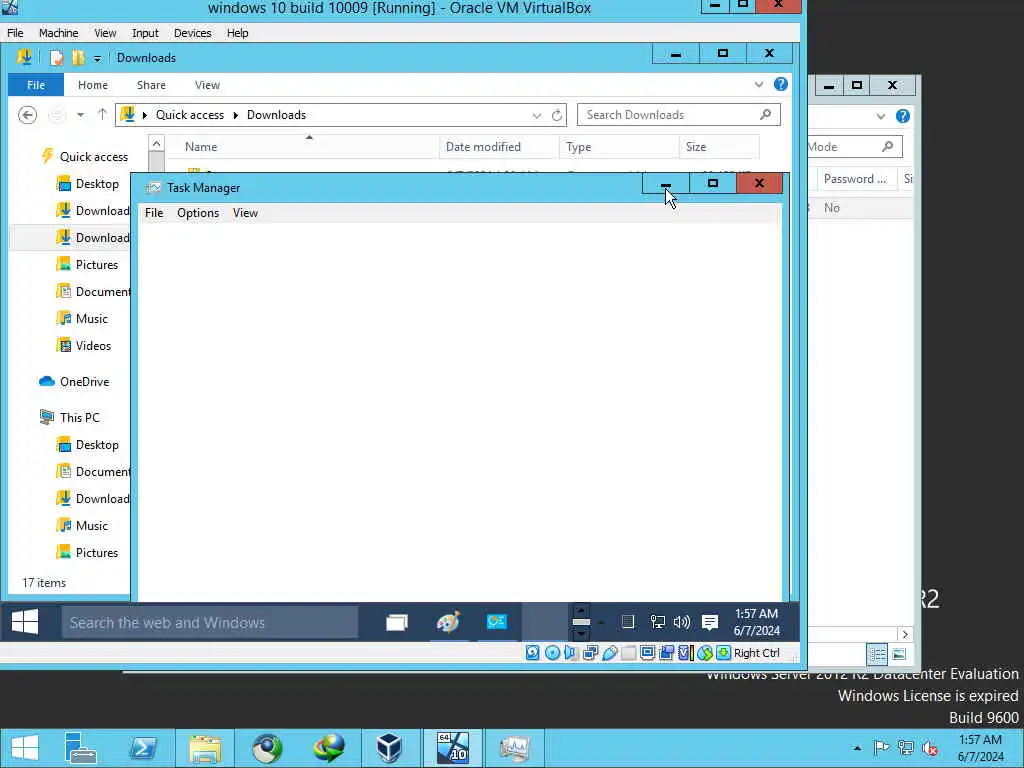Launch Chromium browser from host taskbar
Image resolution: width=1024 pixels, height=768 pixels.
coord(267,748)
